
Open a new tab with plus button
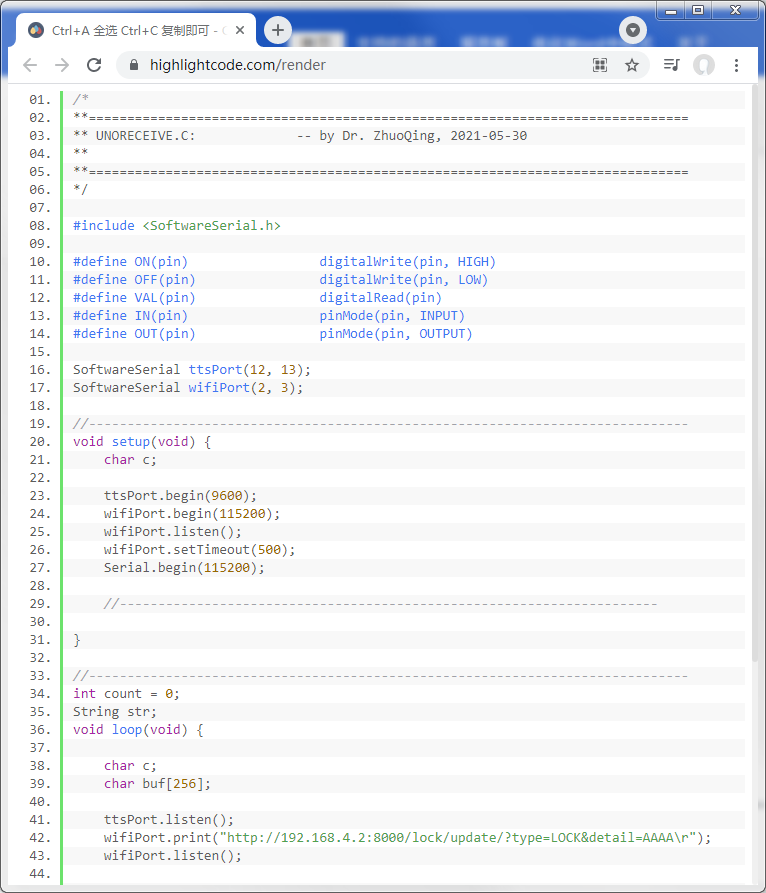278,30
